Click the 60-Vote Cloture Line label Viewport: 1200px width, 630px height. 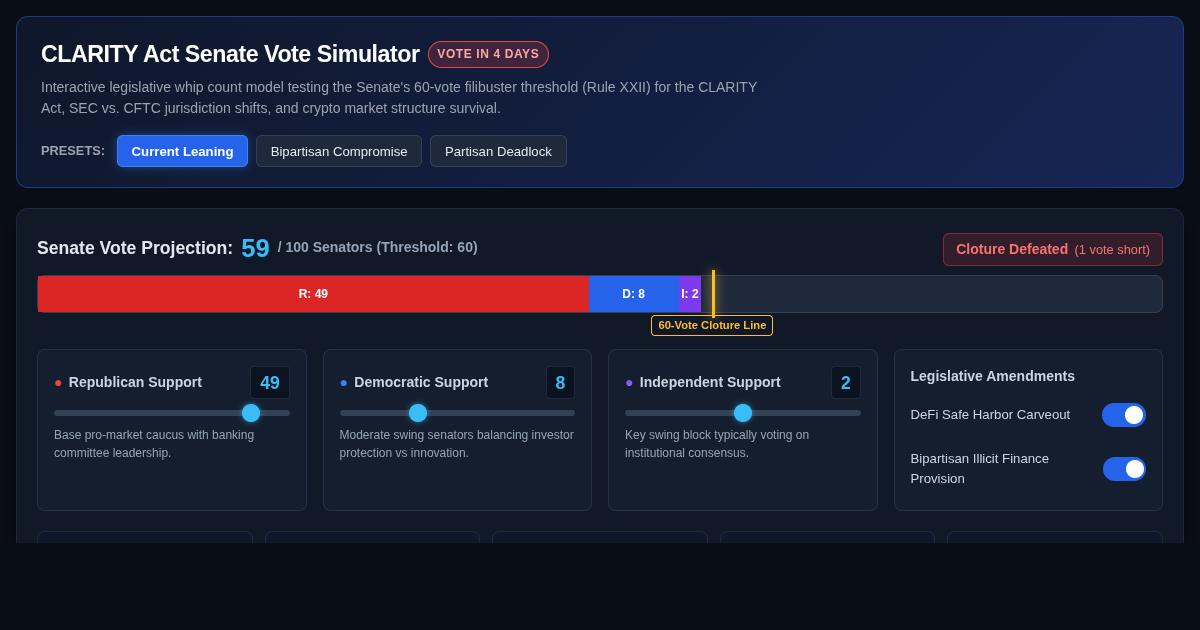point(712,325)
